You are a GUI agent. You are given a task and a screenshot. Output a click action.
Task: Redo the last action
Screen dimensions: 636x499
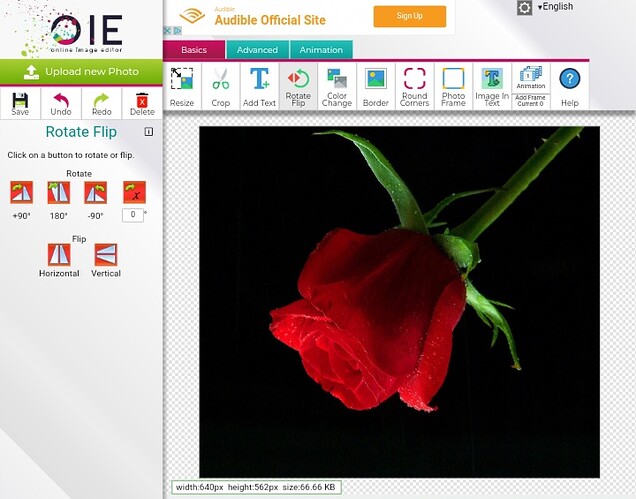tap(101, 104)
